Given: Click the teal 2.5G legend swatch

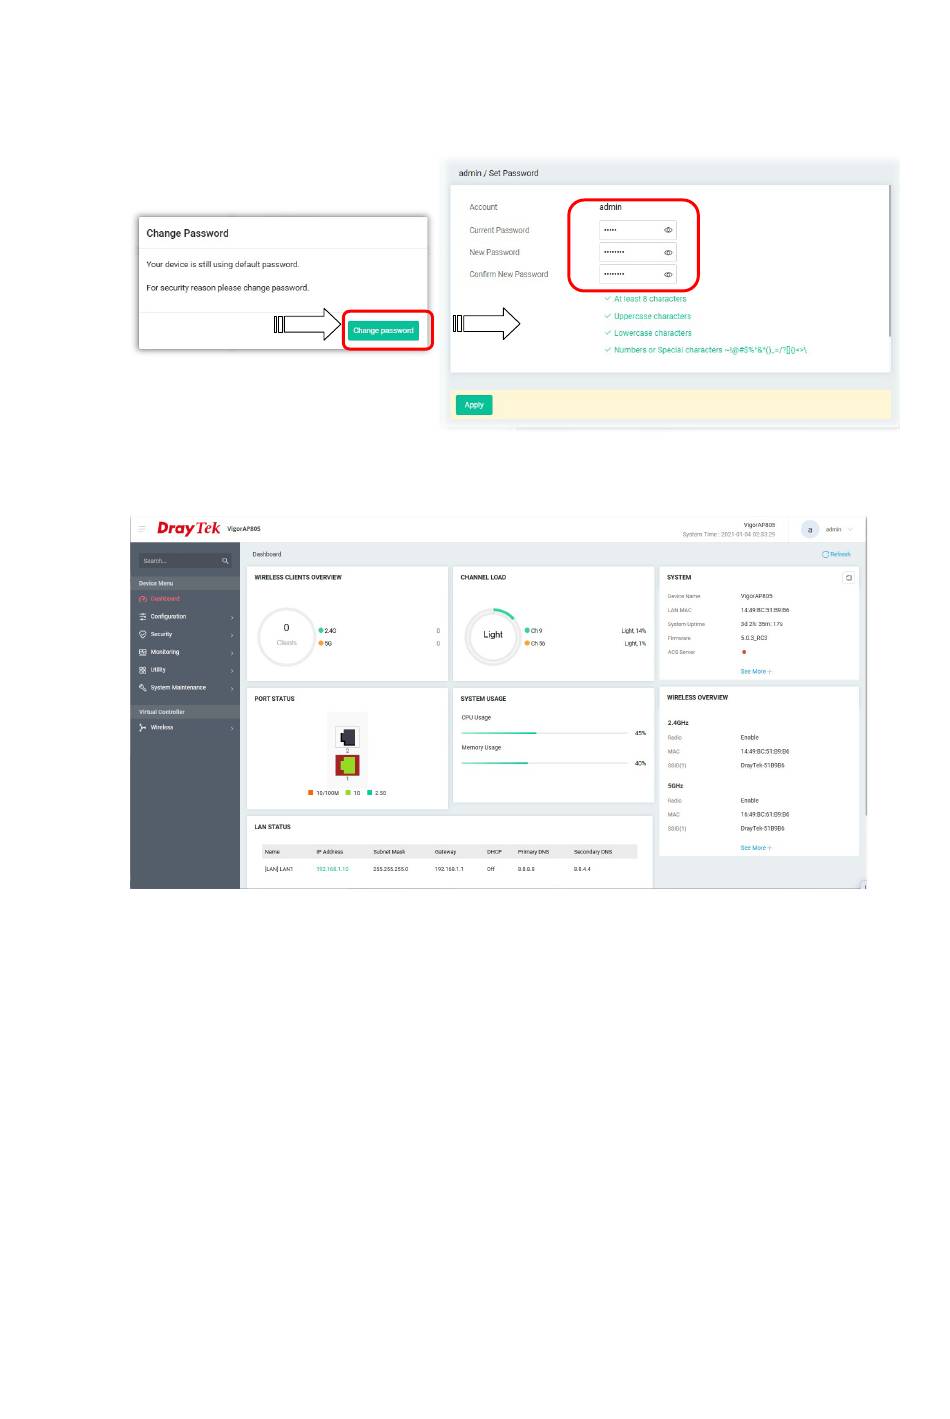Looking at the screenshot, I should pos(370,792).
